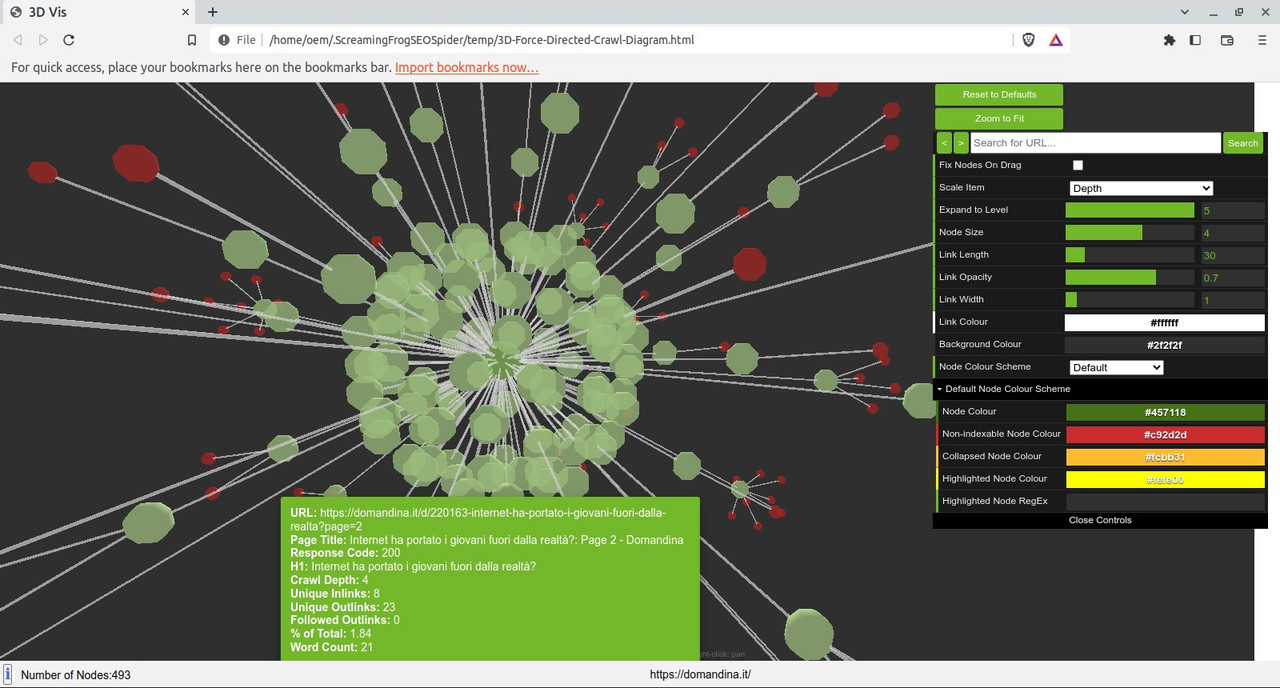Click the Reset to Defaults button
Screen dimensions: 1280x688
999,94
